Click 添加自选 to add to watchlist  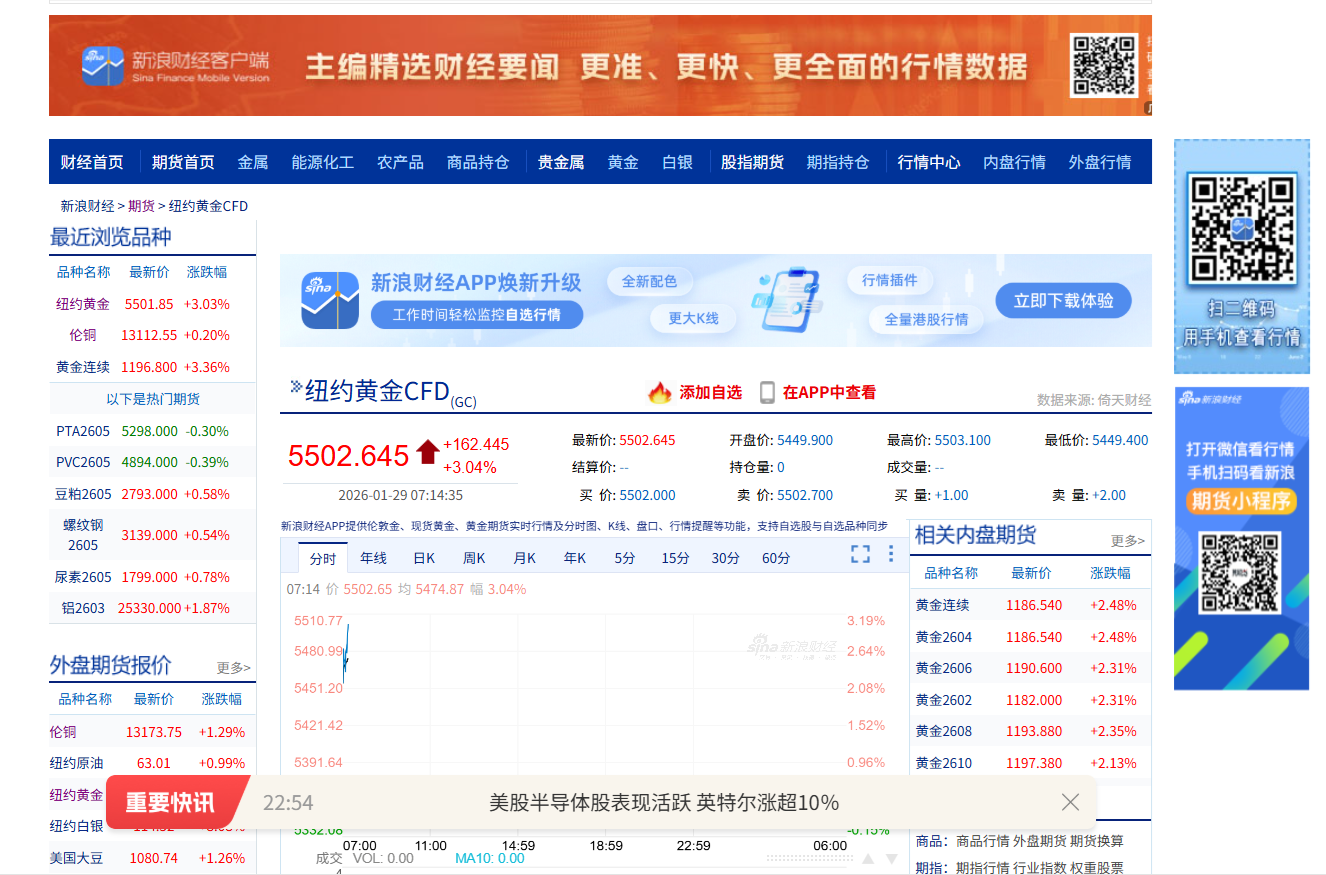point(711,393)
